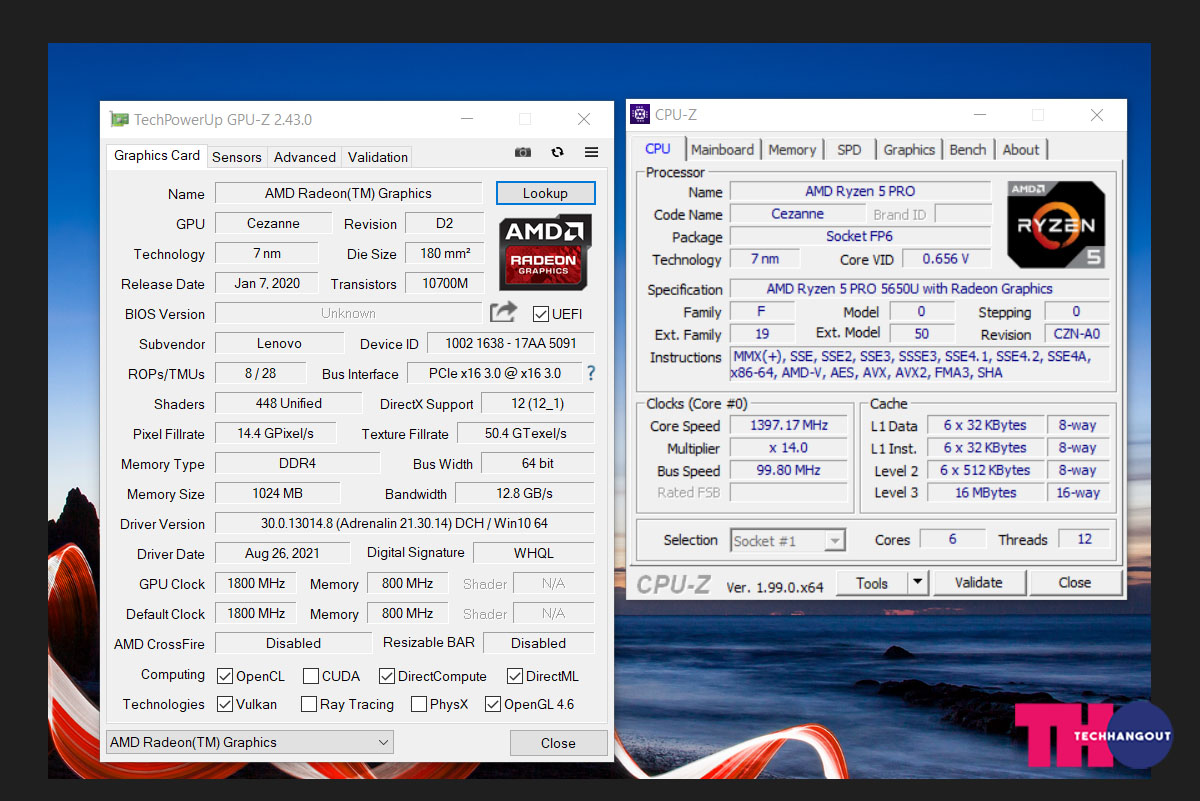
Task: Switch to the Graphics tab in CPU-Z
Action: 909,150
